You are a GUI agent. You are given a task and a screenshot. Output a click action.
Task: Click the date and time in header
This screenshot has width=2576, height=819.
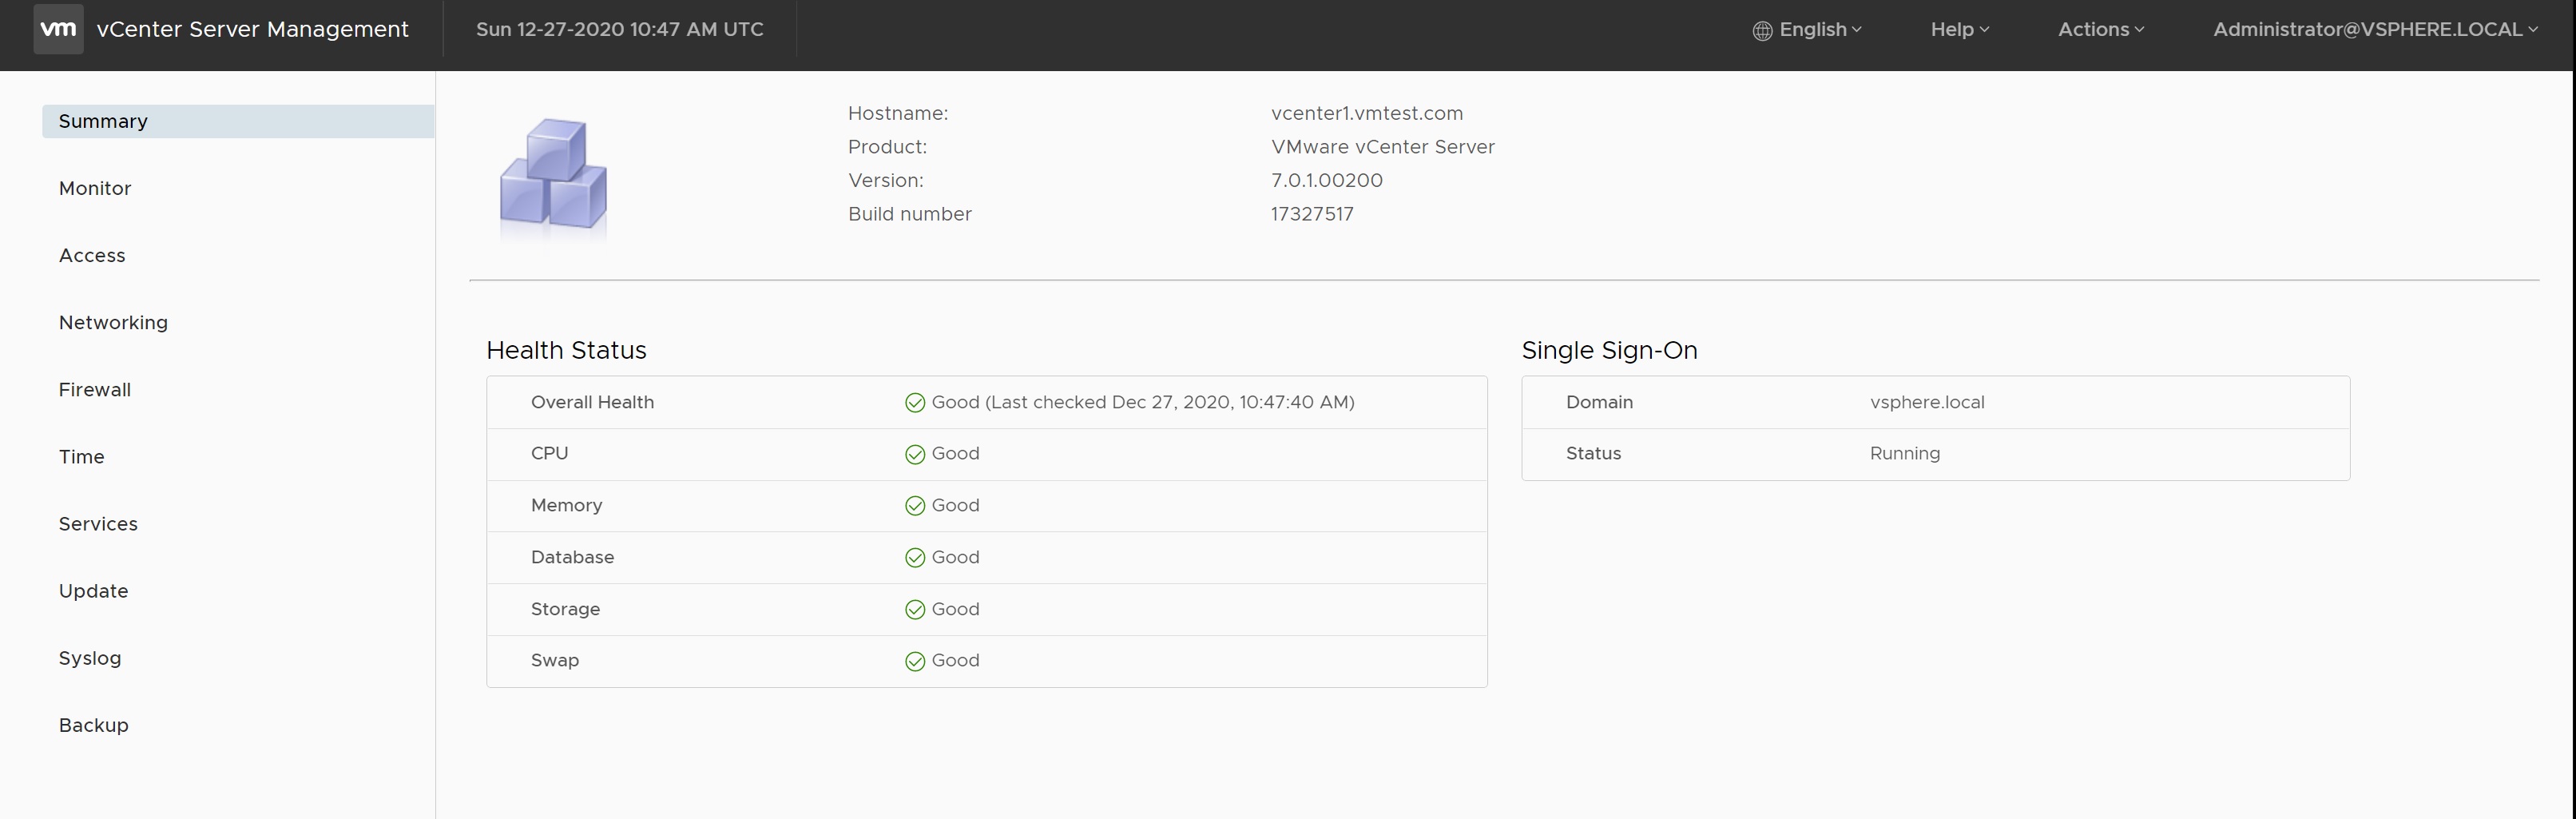point(620,29)
